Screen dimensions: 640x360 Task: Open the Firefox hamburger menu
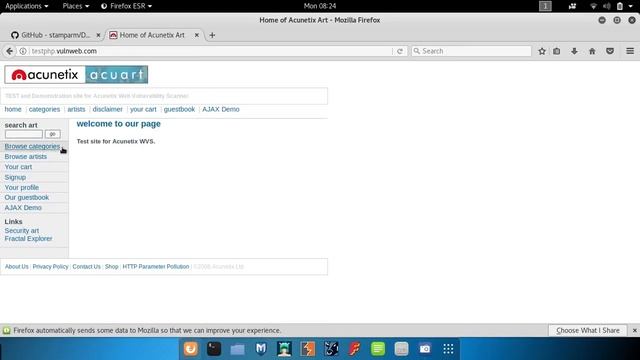click(630, 51)
